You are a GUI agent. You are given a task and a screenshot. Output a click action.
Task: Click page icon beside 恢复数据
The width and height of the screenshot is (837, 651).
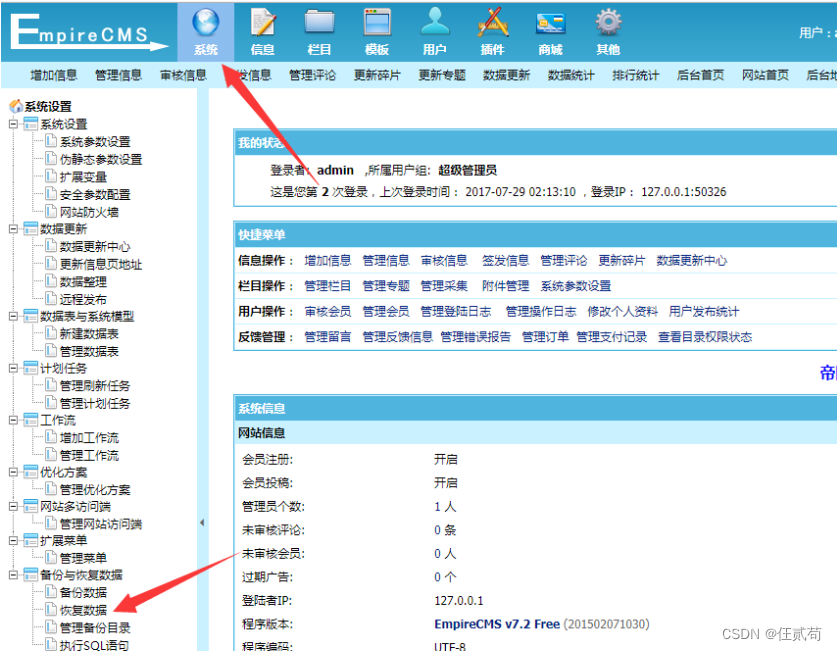click(51, 609)
